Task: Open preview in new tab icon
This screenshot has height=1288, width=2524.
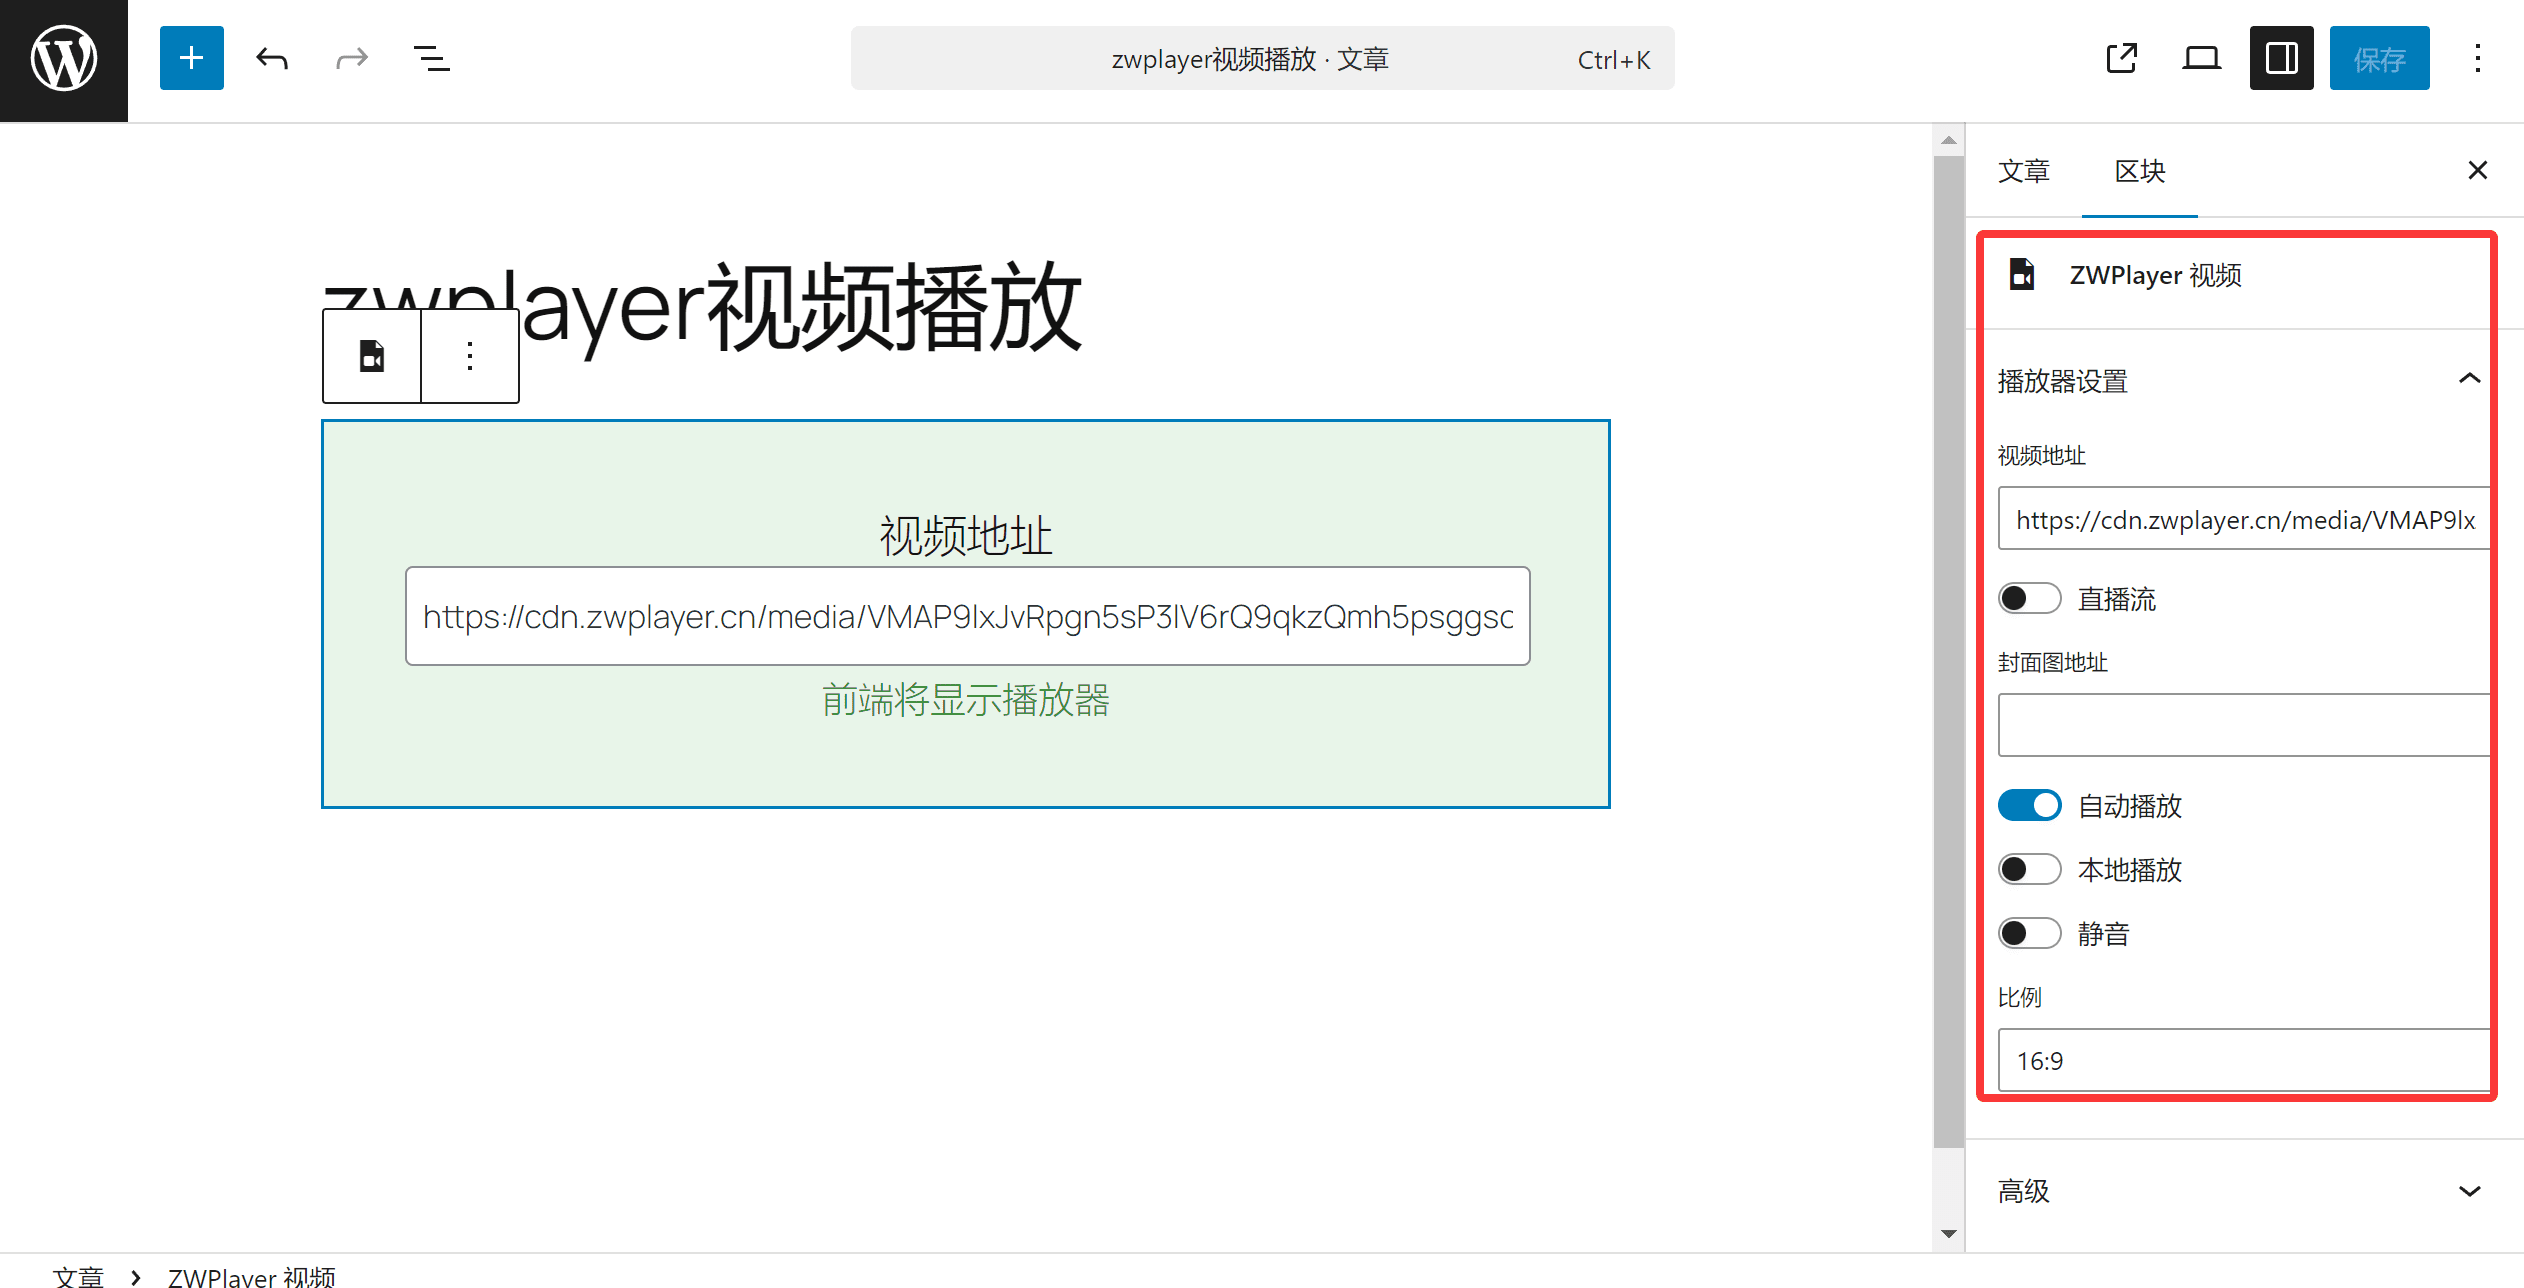Action: tap(2121, 57)
